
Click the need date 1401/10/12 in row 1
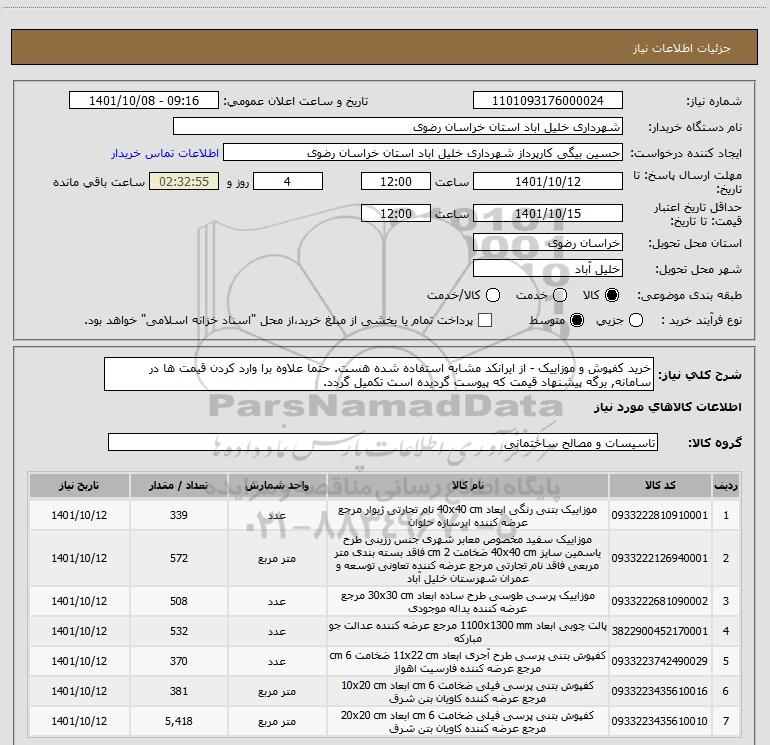(x=79, y=515)
